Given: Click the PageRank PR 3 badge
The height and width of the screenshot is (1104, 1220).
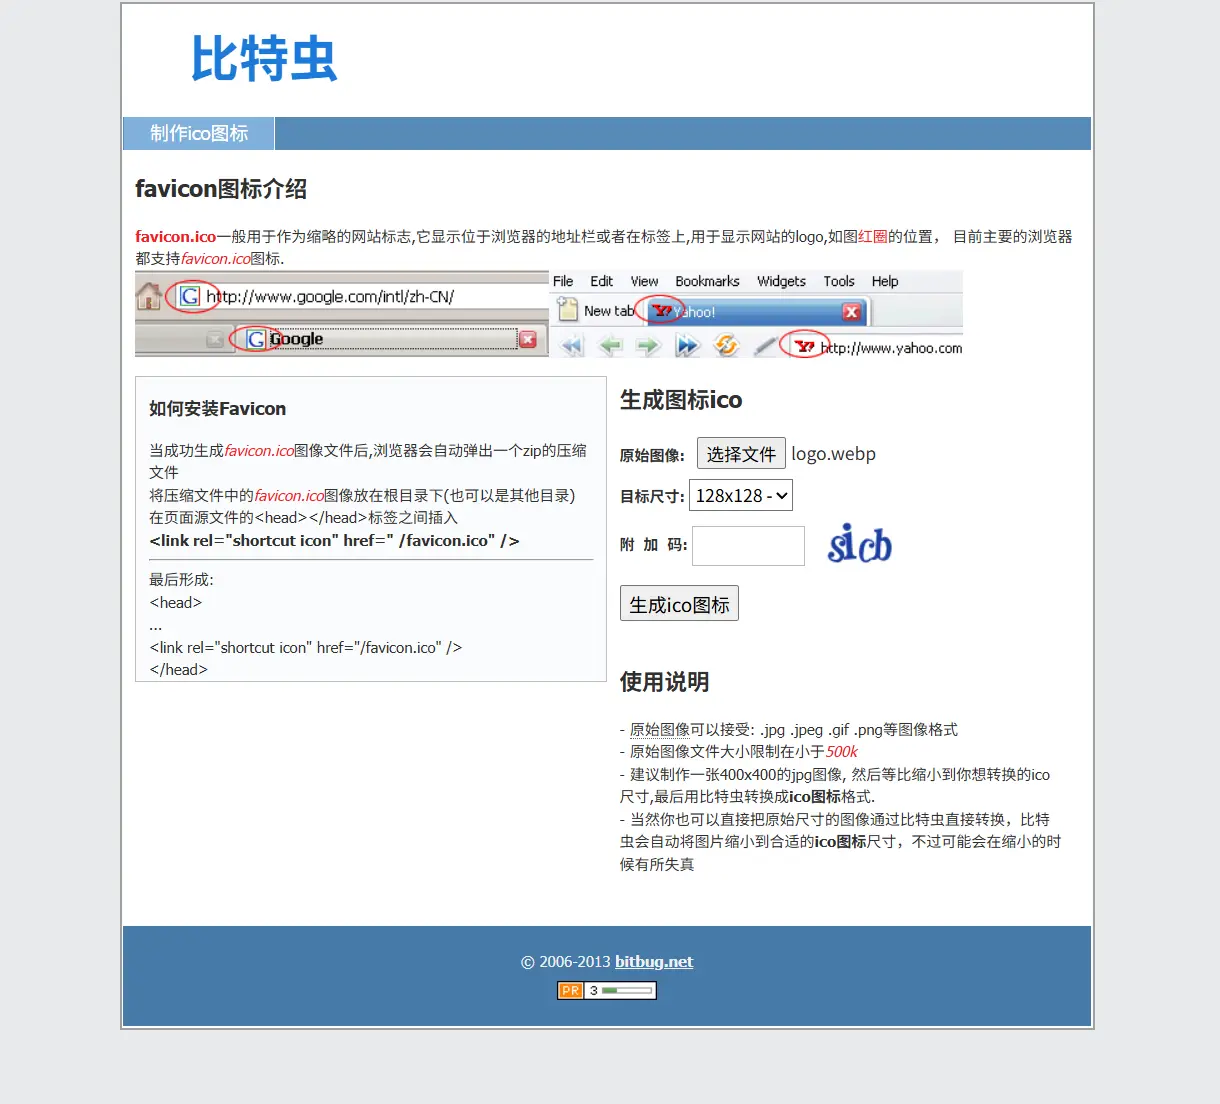Looking at the screenshot, I should pos(606,991).
